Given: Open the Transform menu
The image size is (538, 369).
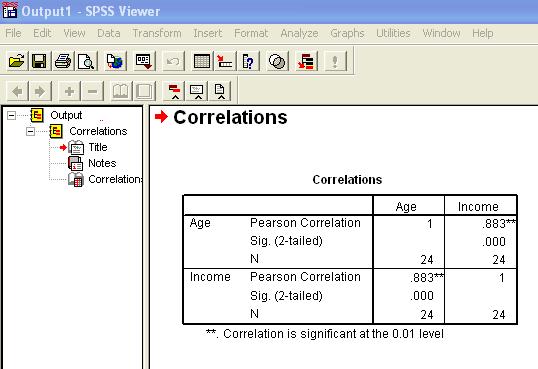Looking at the screenshot, I should 157,33.
